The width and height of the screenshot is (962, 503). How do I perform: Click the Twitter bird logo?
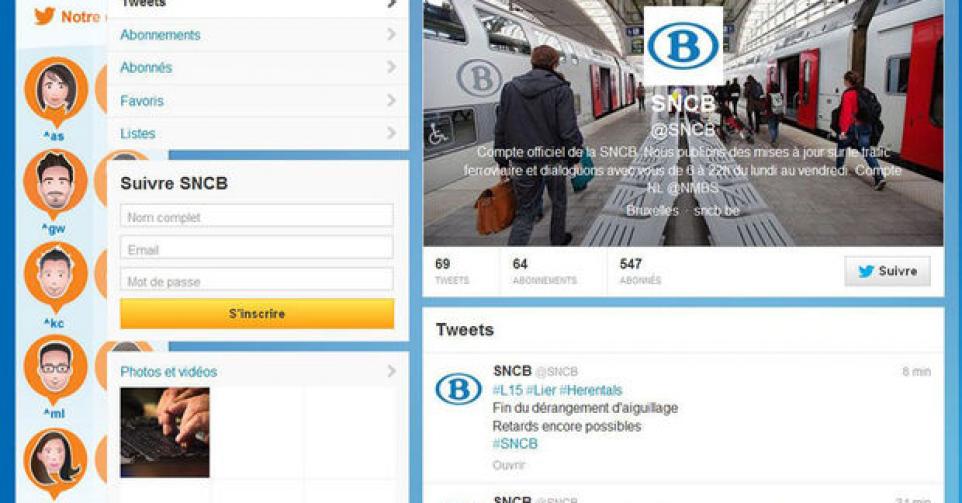45,16
